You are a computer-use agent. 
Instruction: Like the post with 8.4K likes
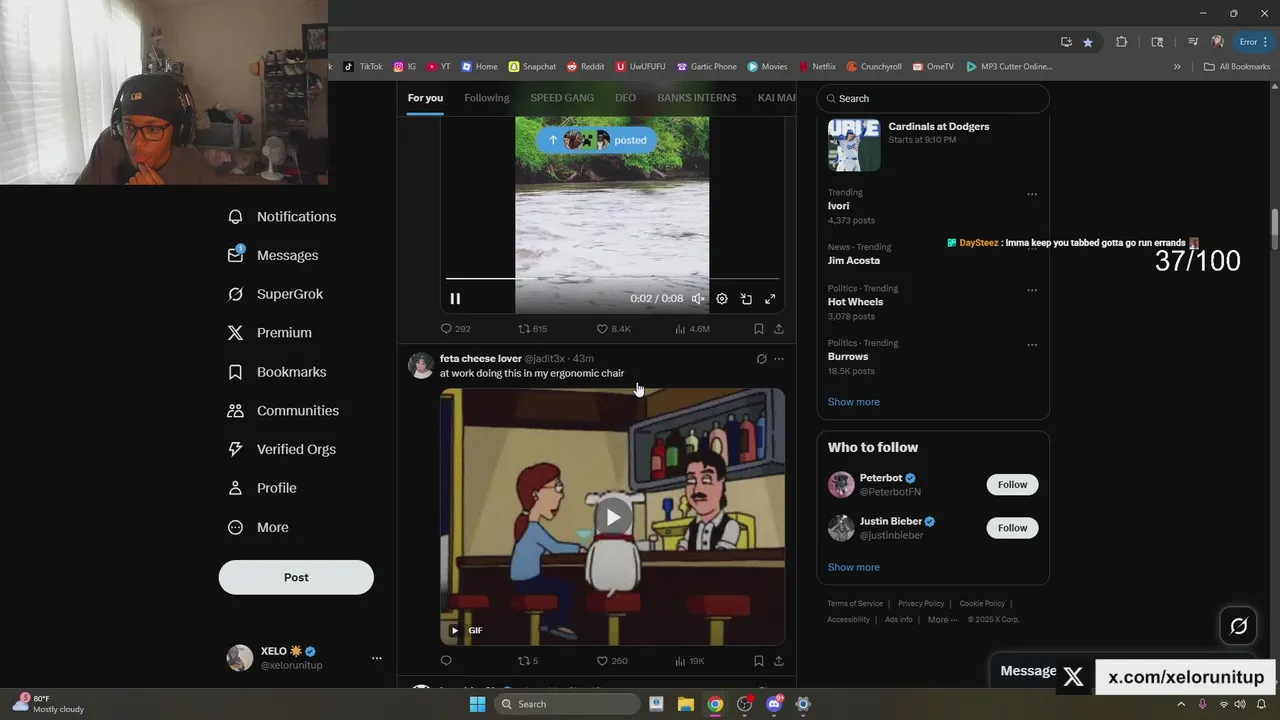coord(613,328)
